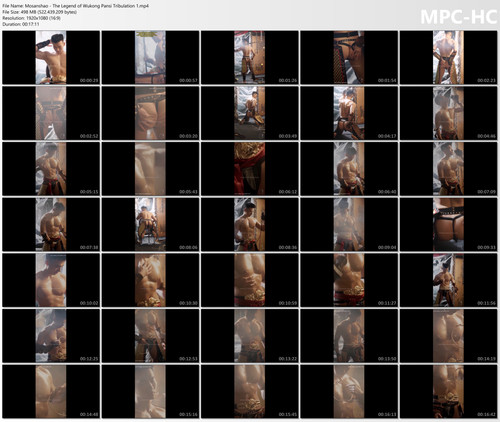Pick the frame marked 00:01:54
Viewport: 500px width, 422px height.
(349, 57)
